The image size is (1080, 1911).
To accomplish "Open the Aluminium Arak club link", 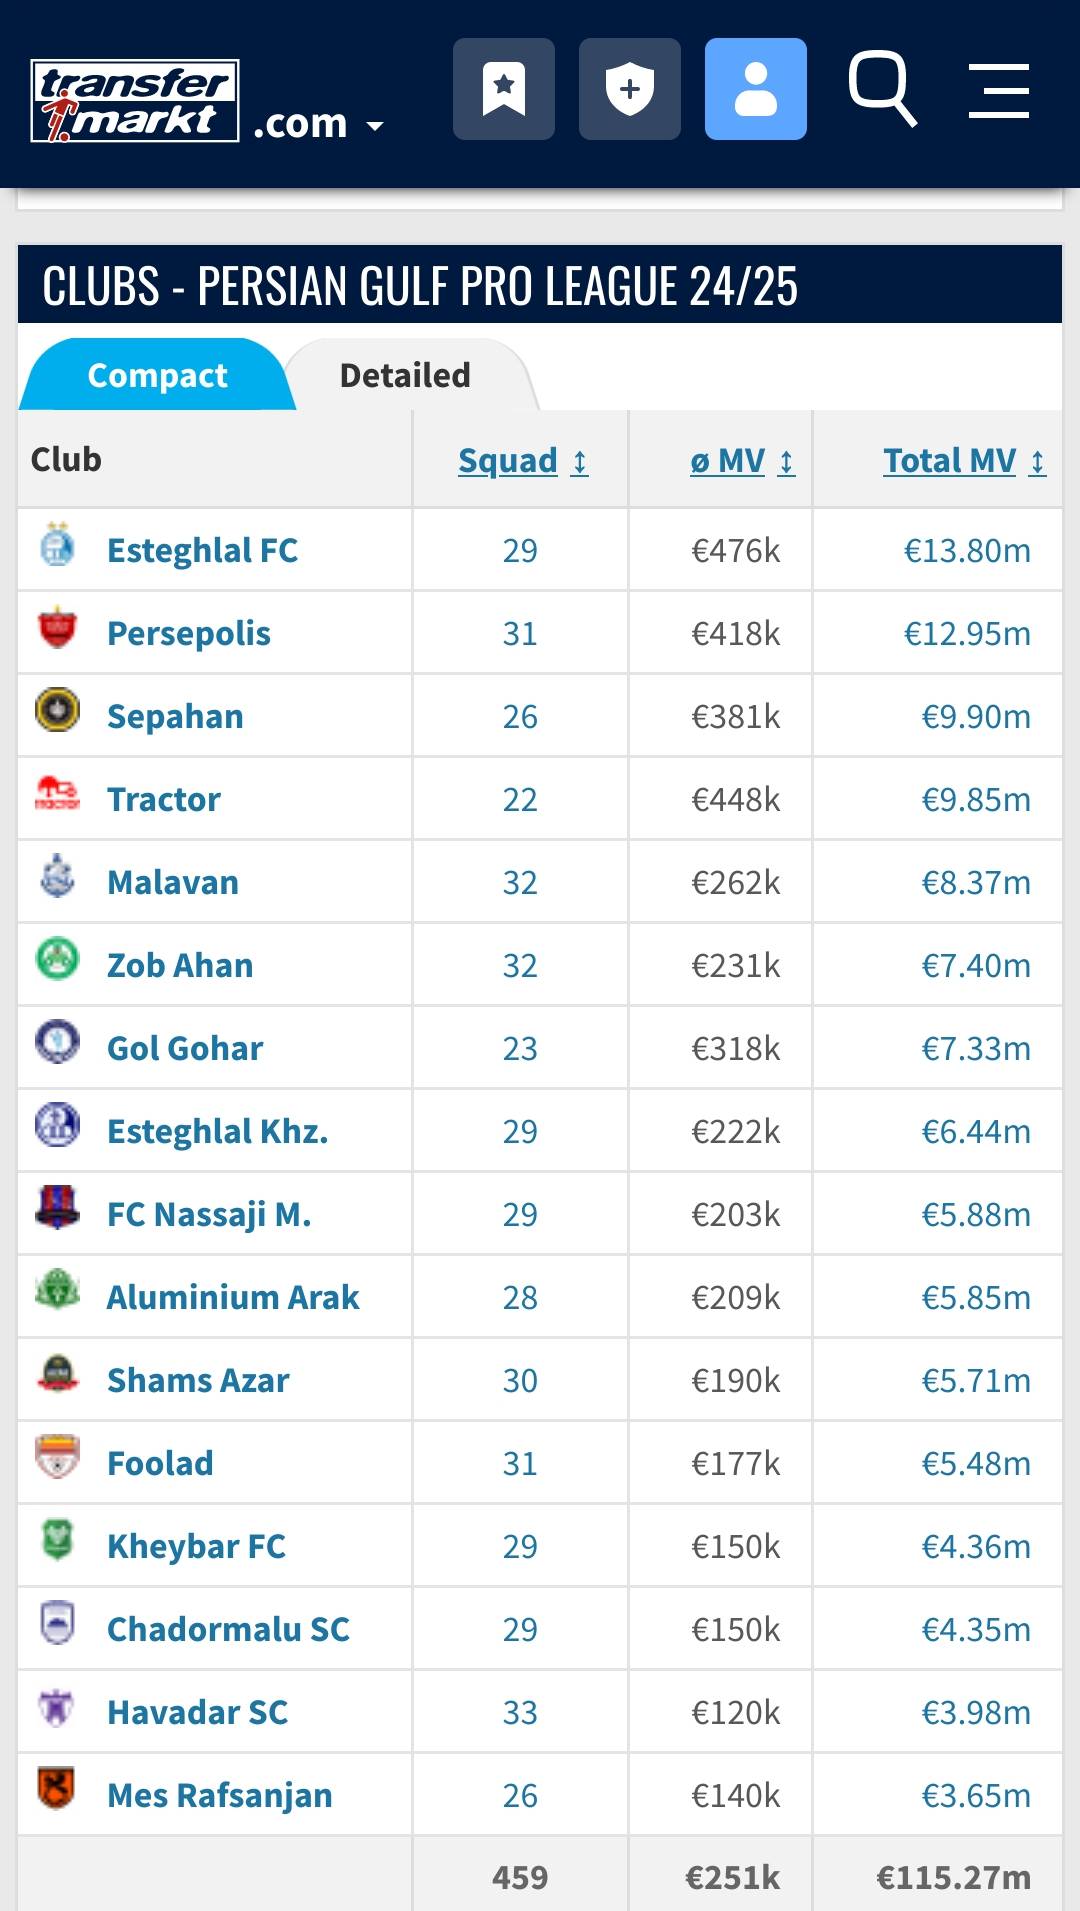I will click(x=233, y=1297).
